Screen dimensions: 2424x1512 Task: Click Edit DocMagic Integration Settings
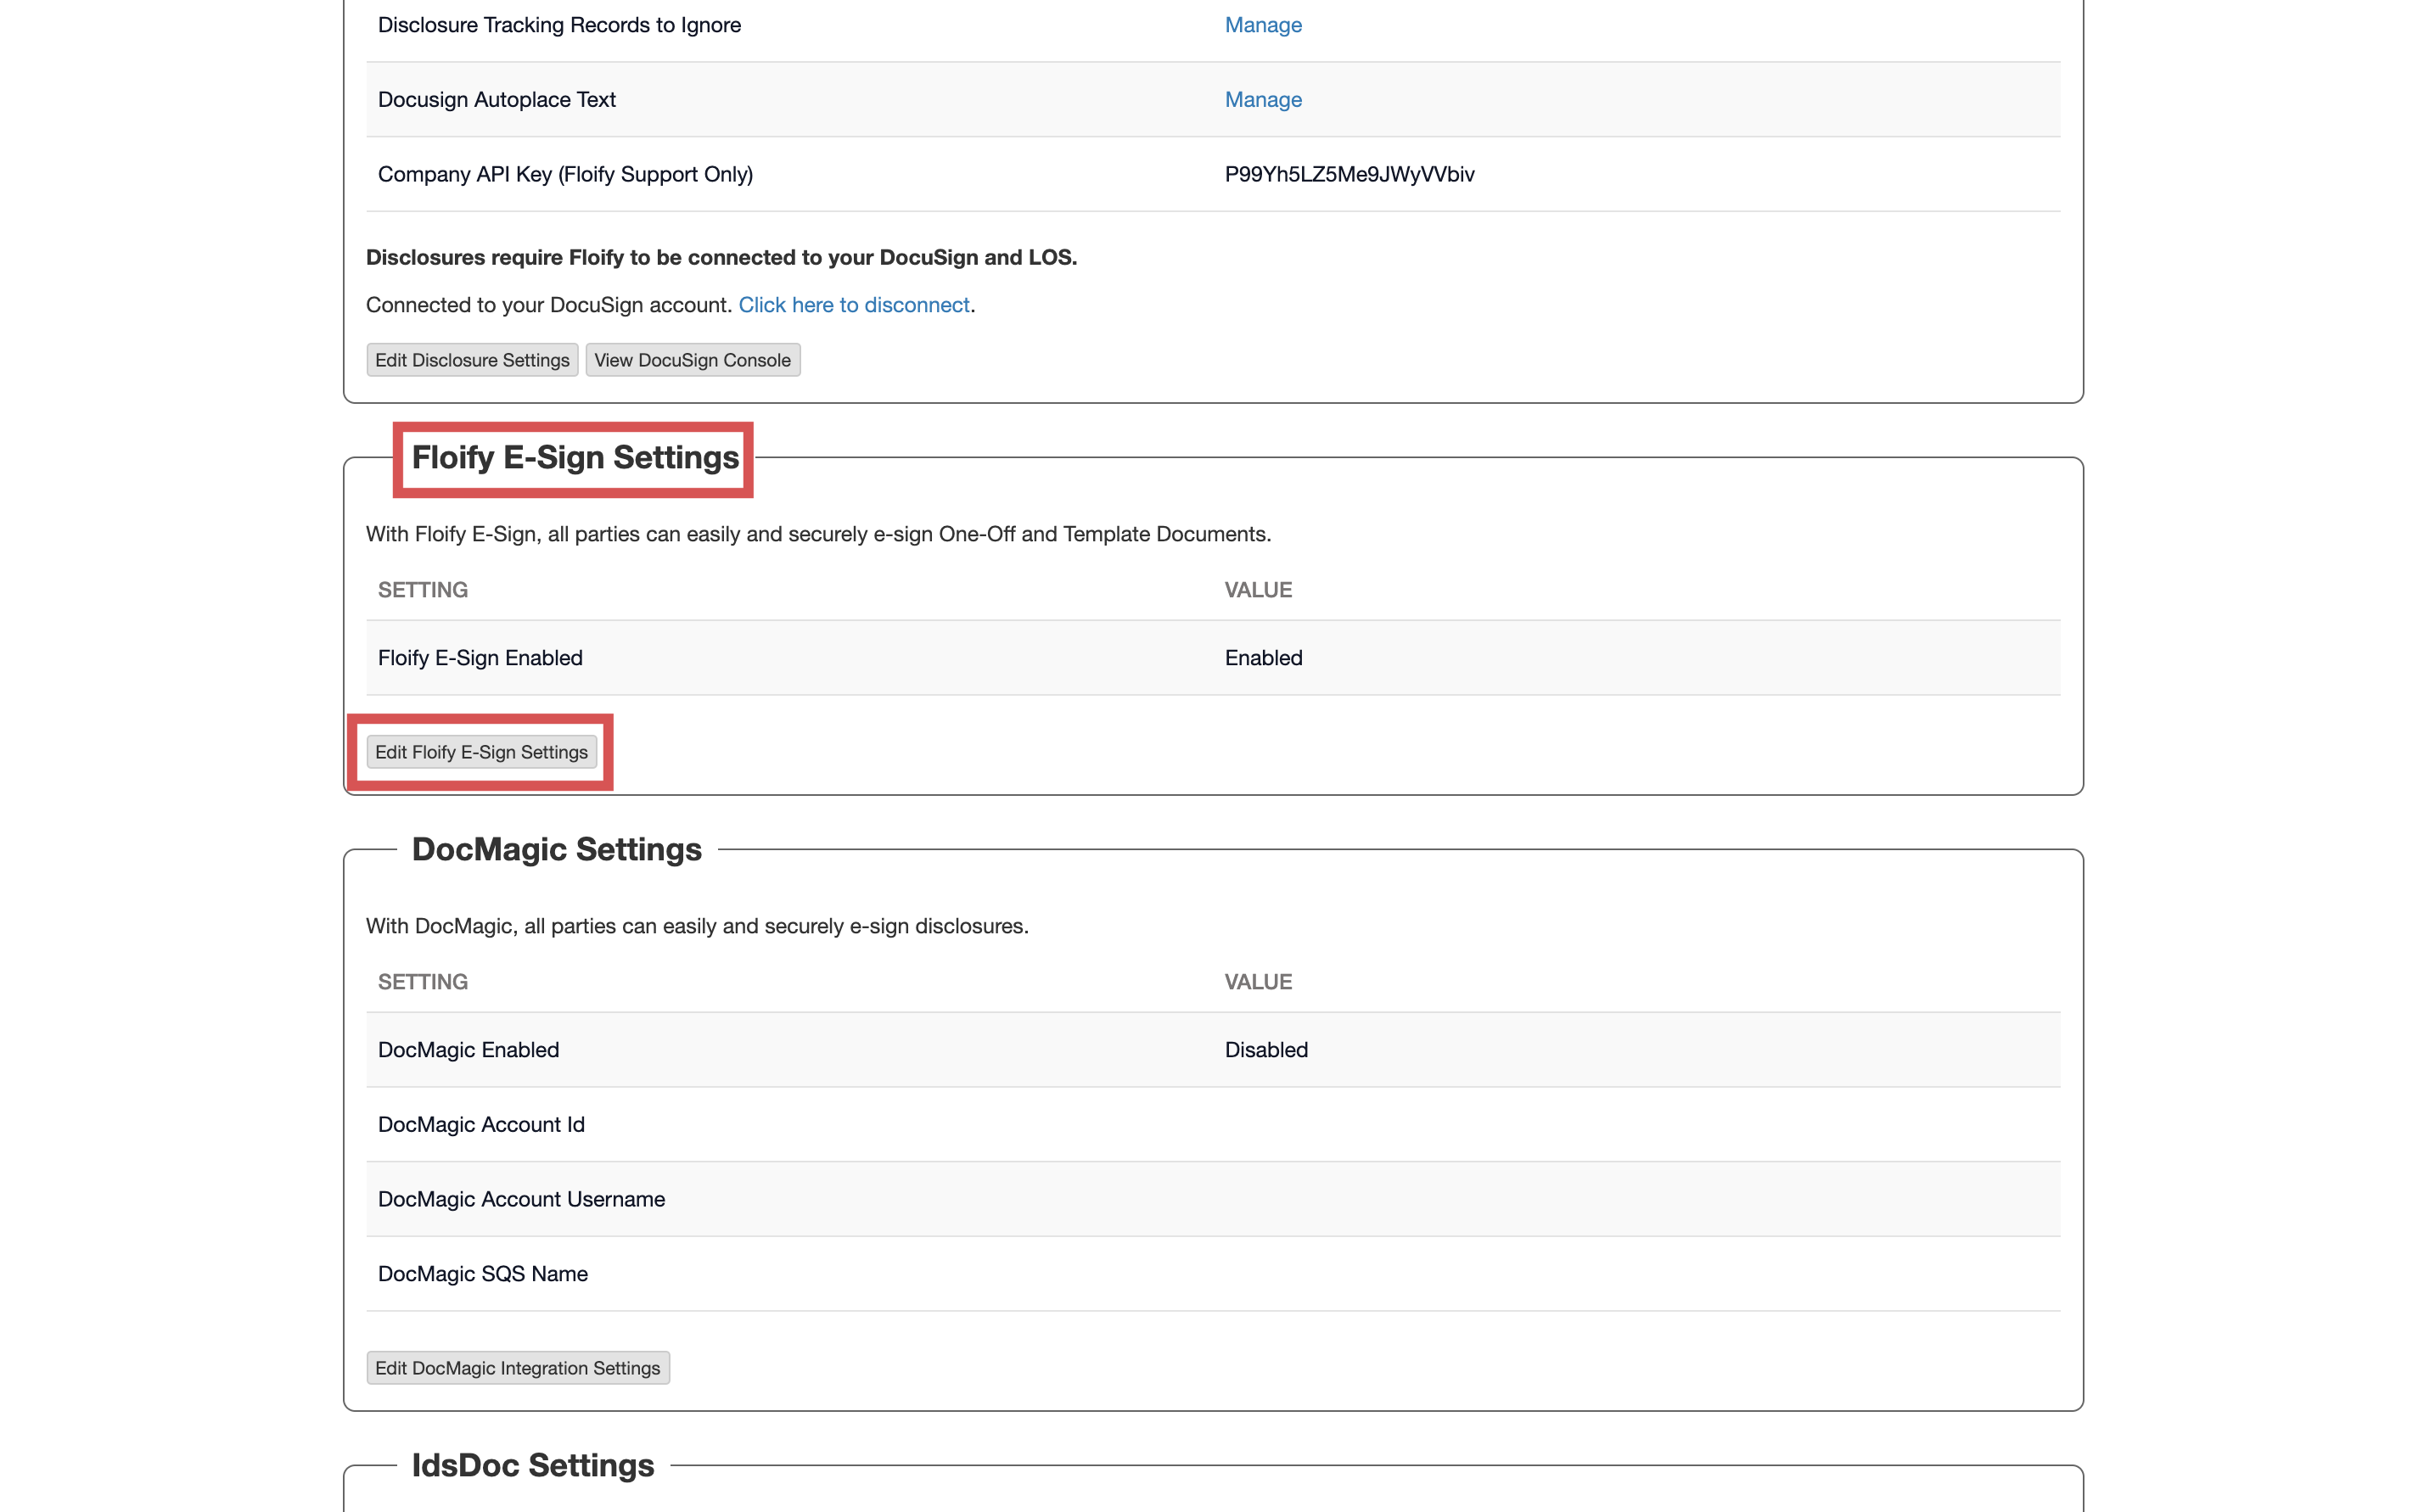(517, 1367)
